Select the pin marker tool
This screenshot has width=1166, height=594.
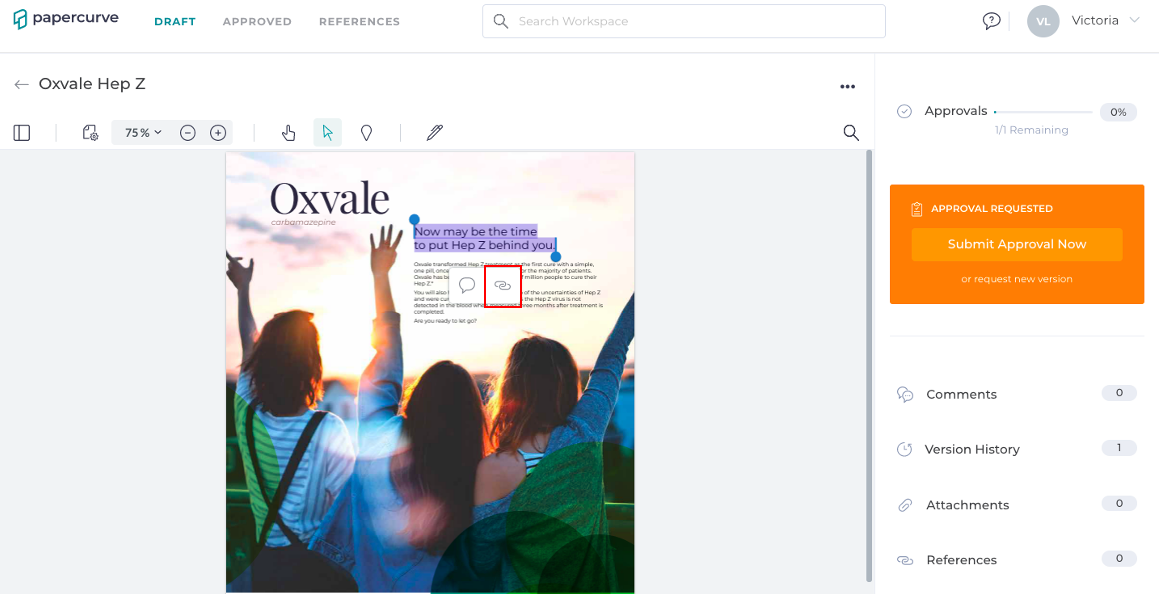click(x=367, y=133)
